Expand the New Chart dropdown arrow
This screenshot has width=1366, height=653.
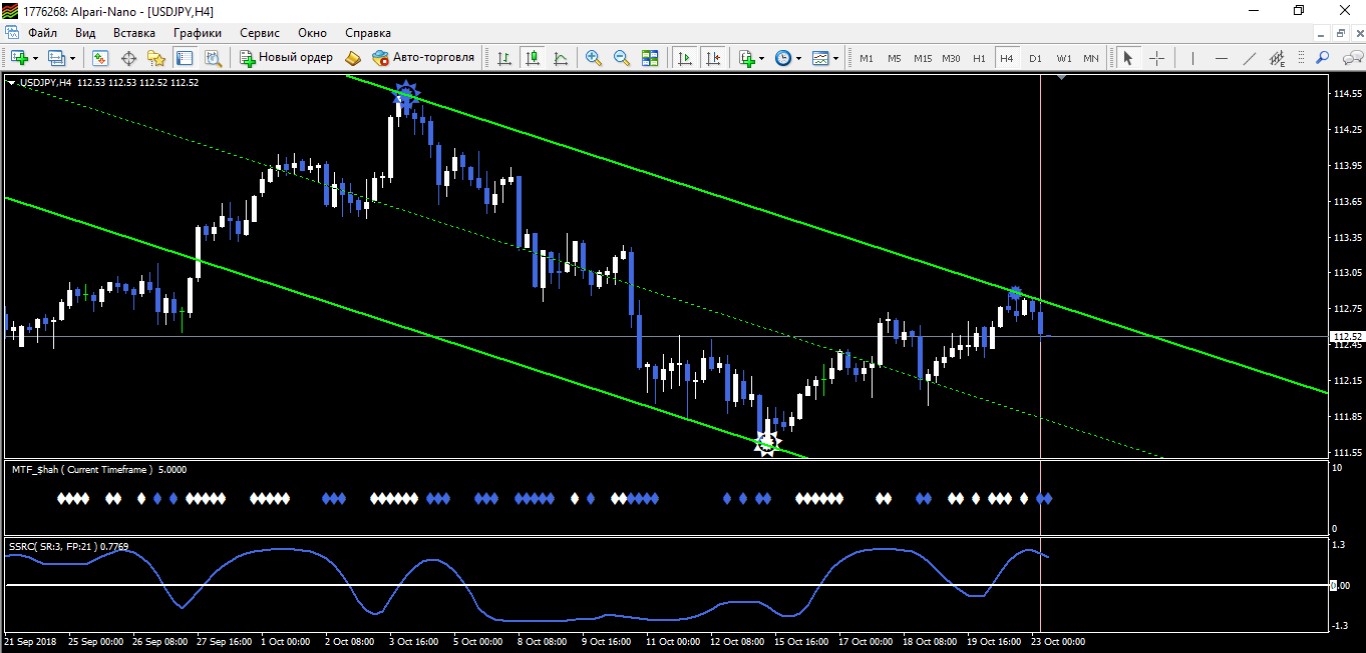pyautogui.click(x=35, y=59)
